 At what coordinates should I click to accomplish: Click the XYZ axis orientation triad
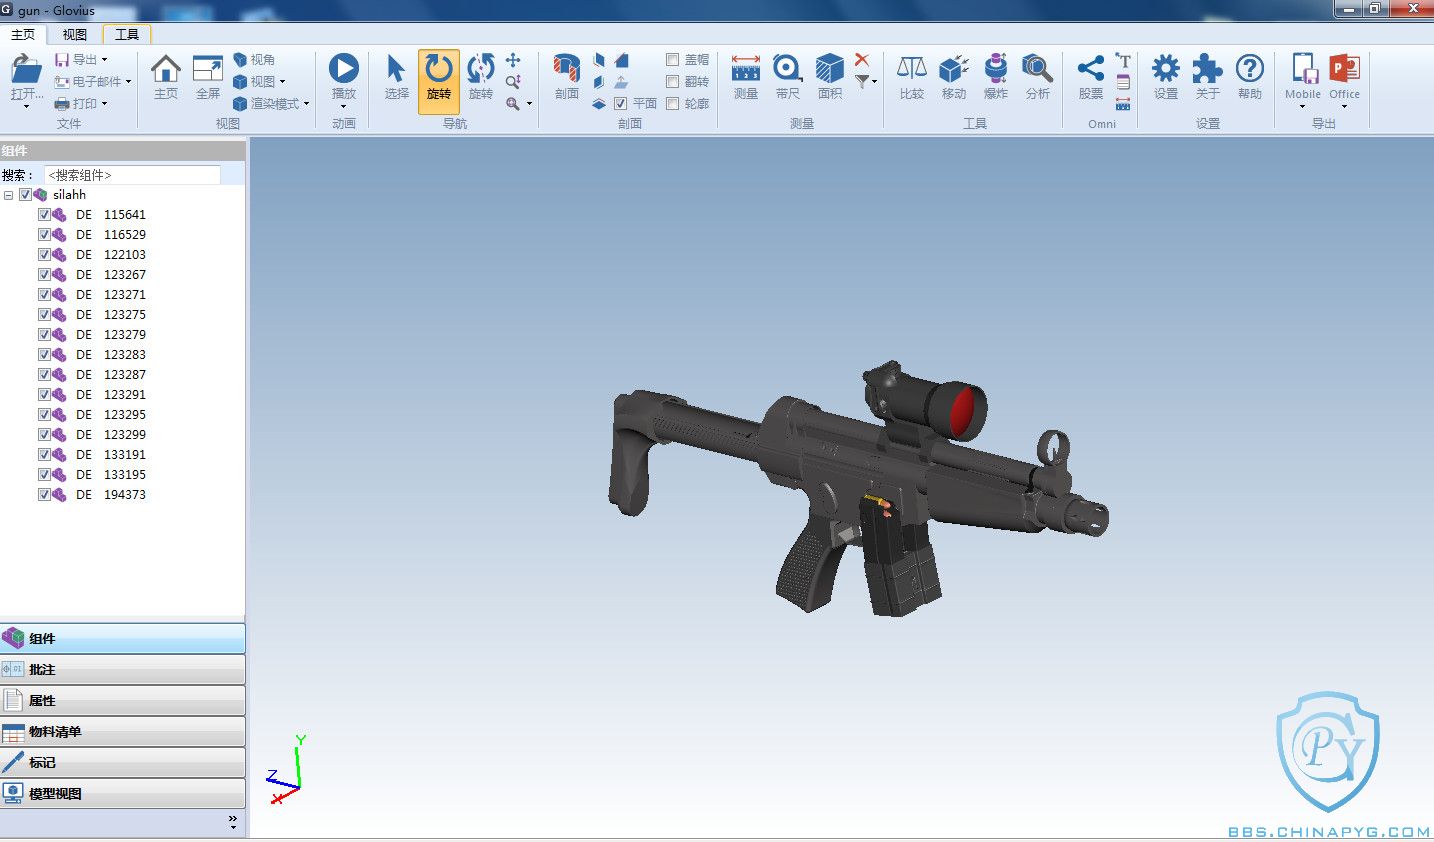287,771
